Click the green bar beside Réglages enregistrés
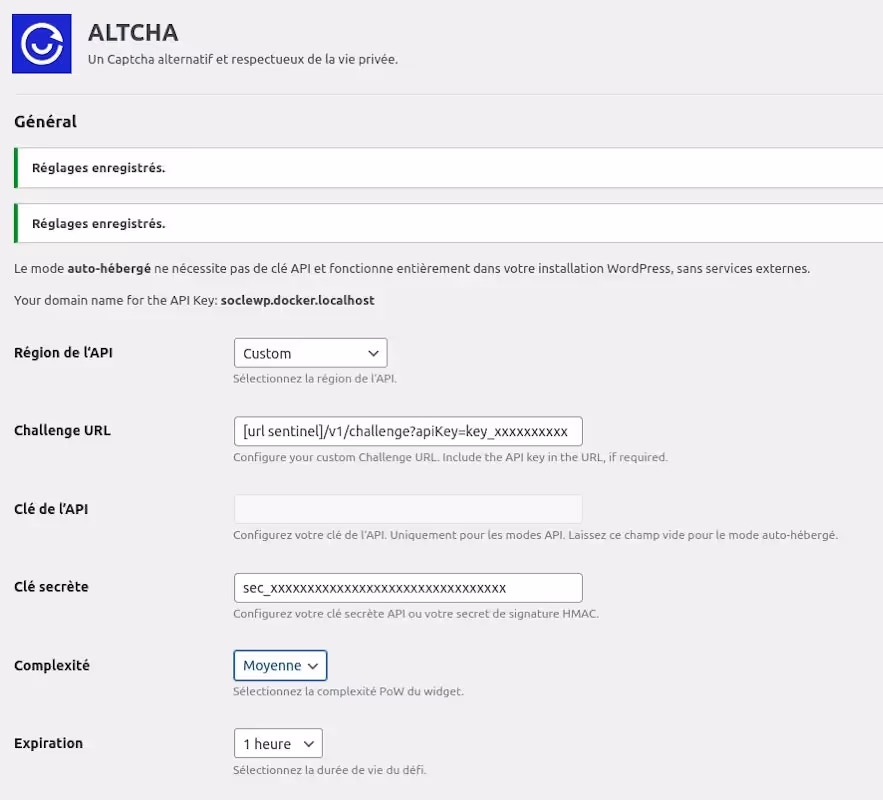The image size is (883, 800). click(x=16, y=167)
